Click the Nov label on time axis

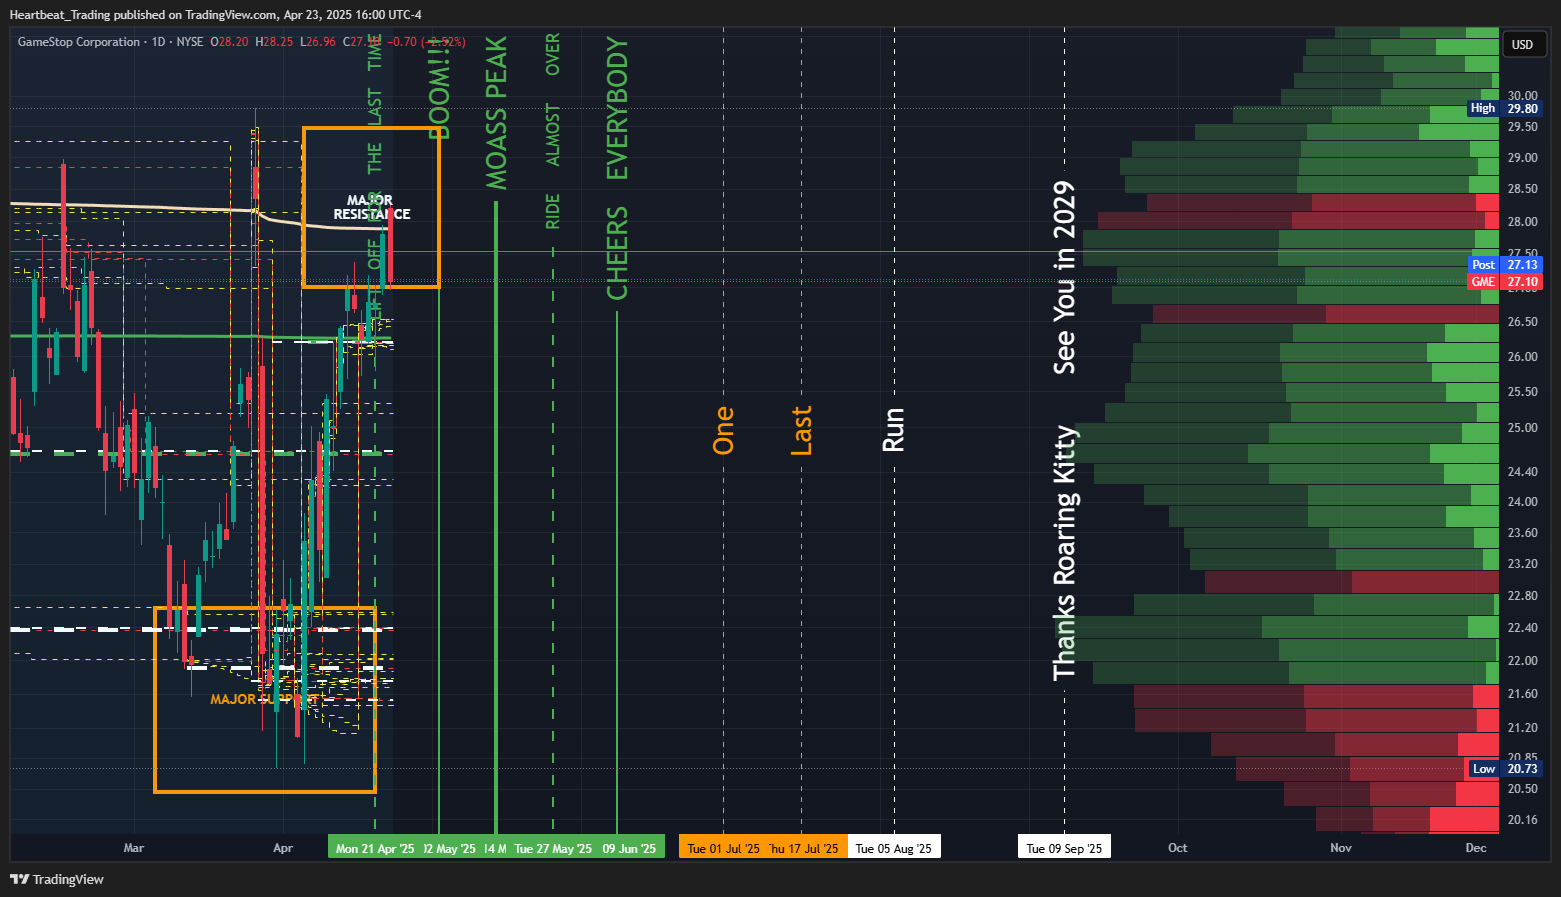[1341, 848]
